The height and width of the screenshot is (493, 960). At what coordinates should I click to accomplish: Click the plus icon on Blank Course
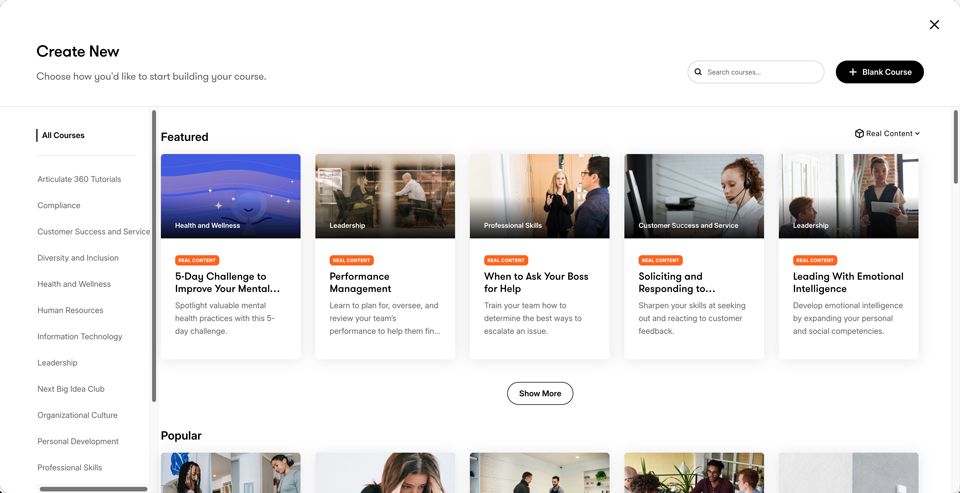853,72
